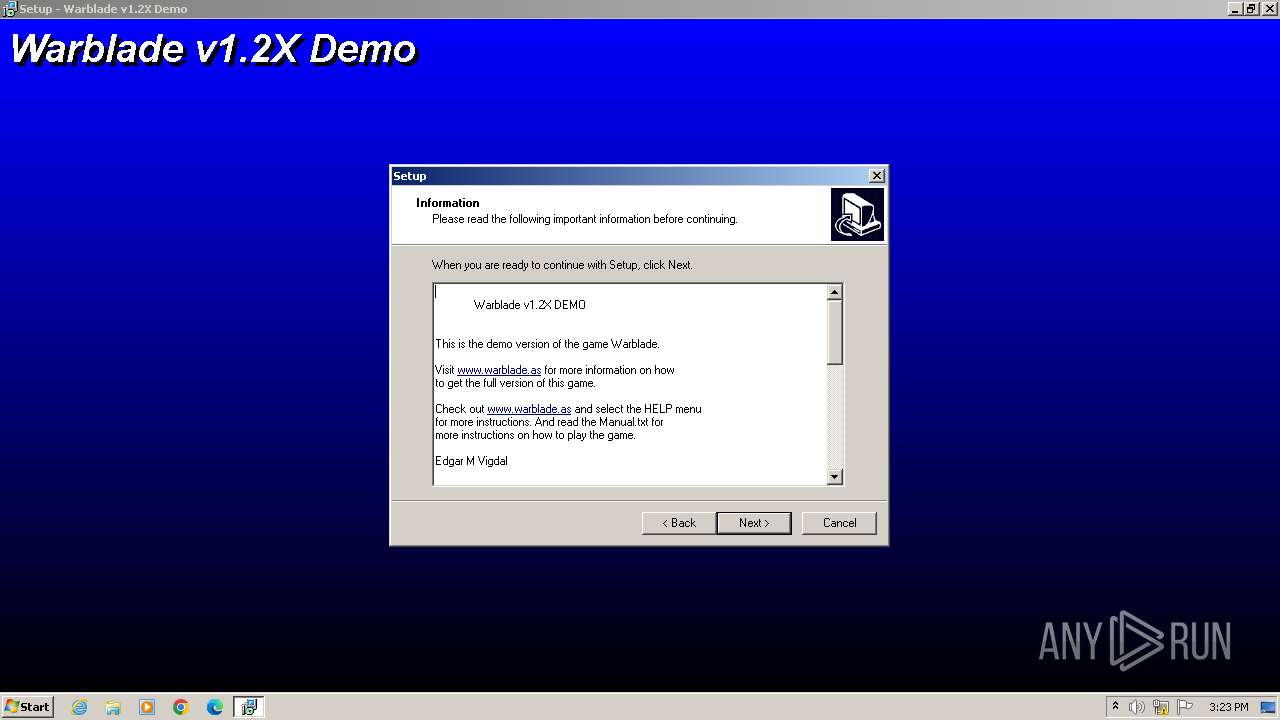Viewport: 1280px width, 720px height.
Task: Click the setup computer icon in header
Action: point(857,215)
